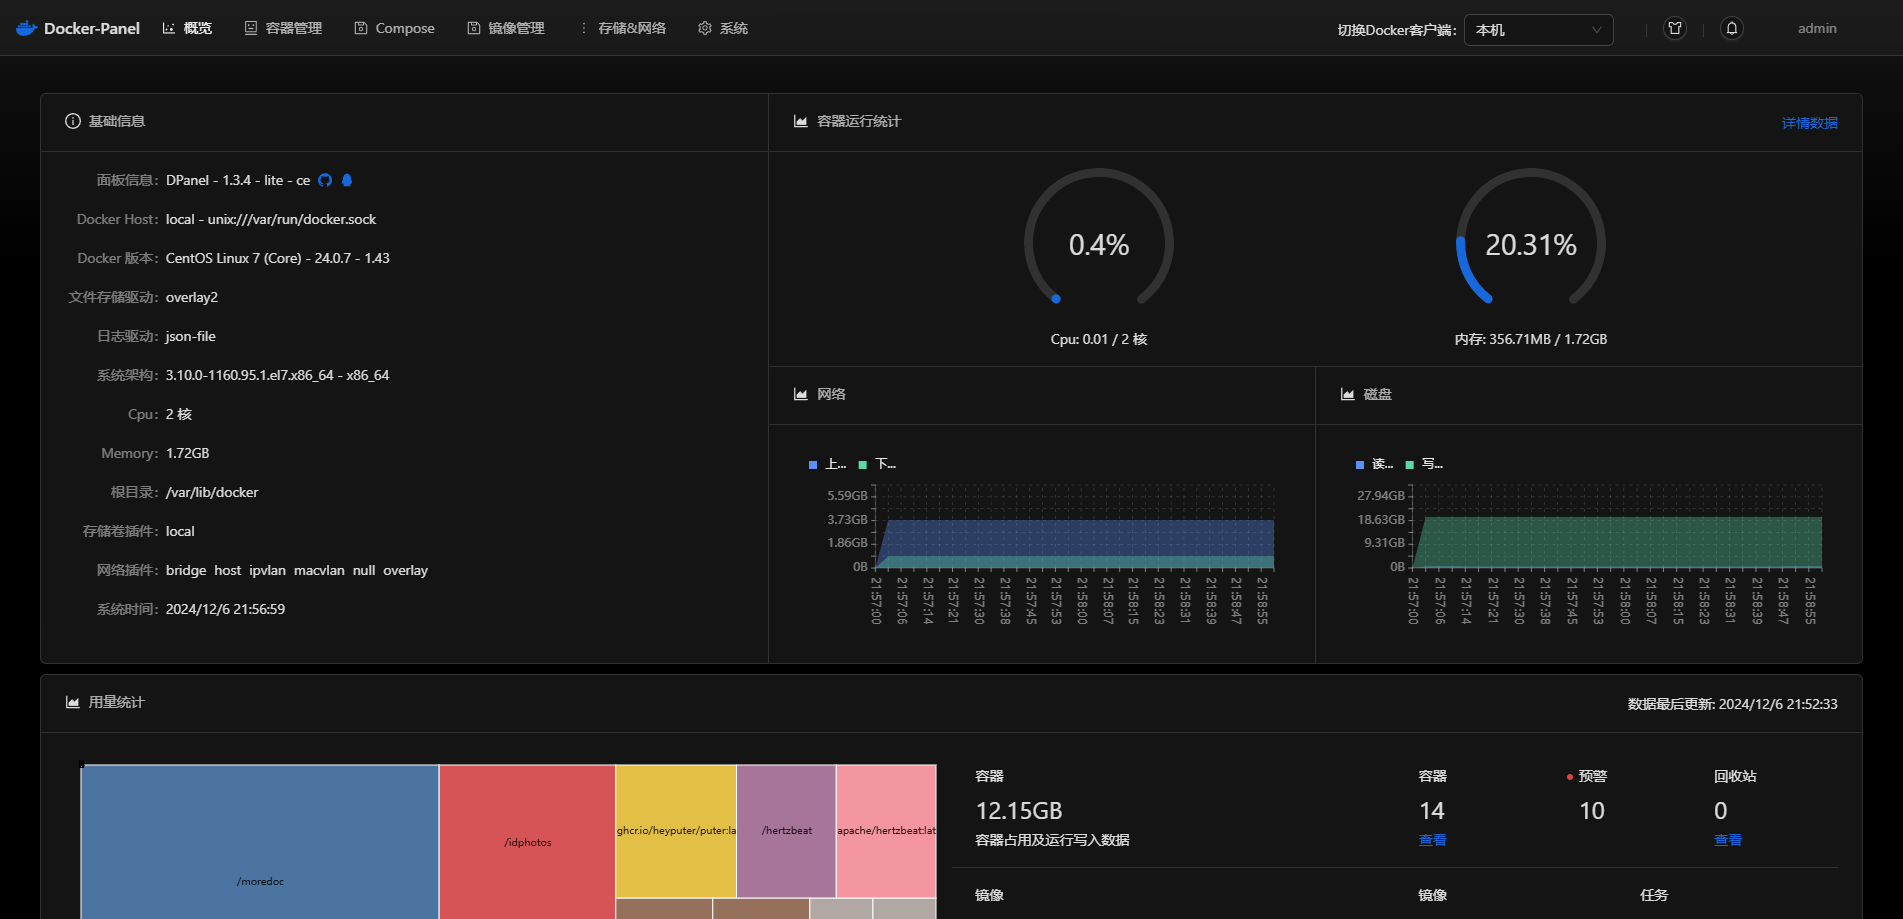
Task: Click the Docker-Panel whale logo
Action: tap(27, 28)
